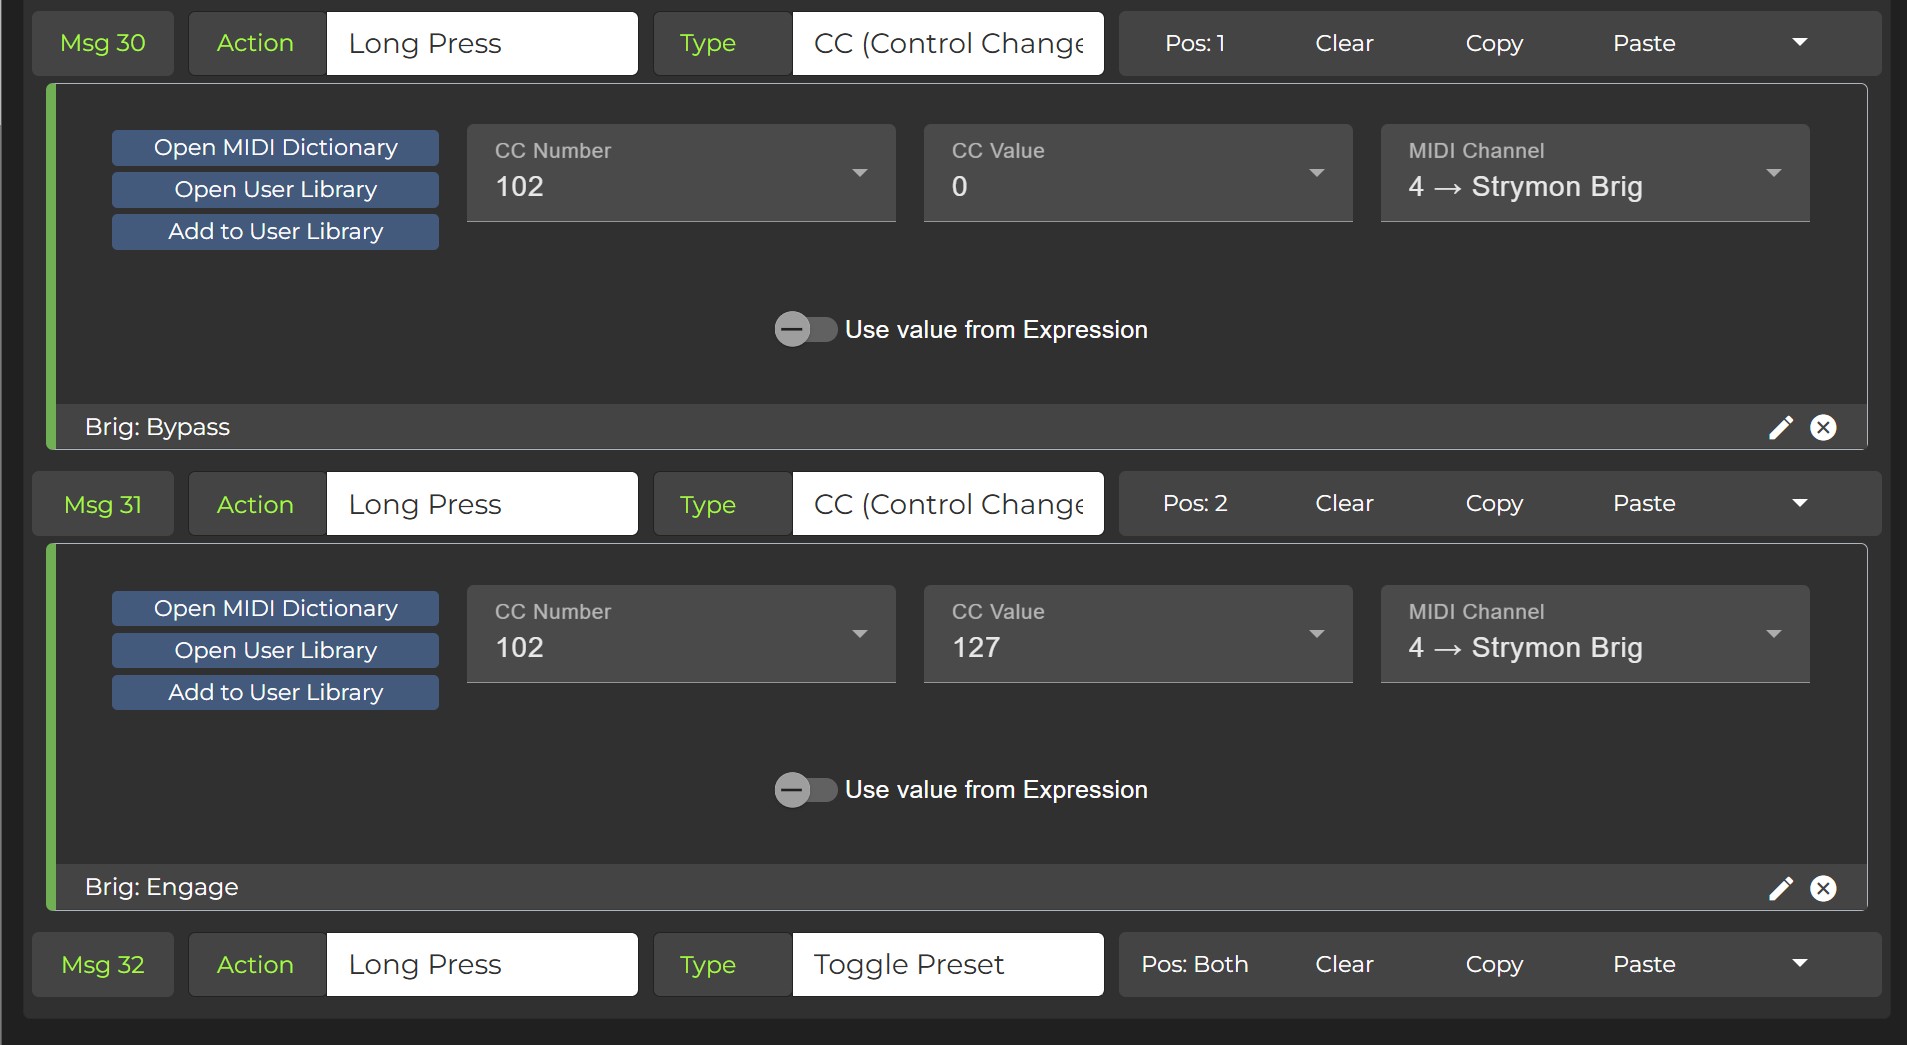1907x1045 pixels.
Task: Expand the Msg 32 options dropdown arrow
Action: pyautogui.click(x=1800, y=964)
